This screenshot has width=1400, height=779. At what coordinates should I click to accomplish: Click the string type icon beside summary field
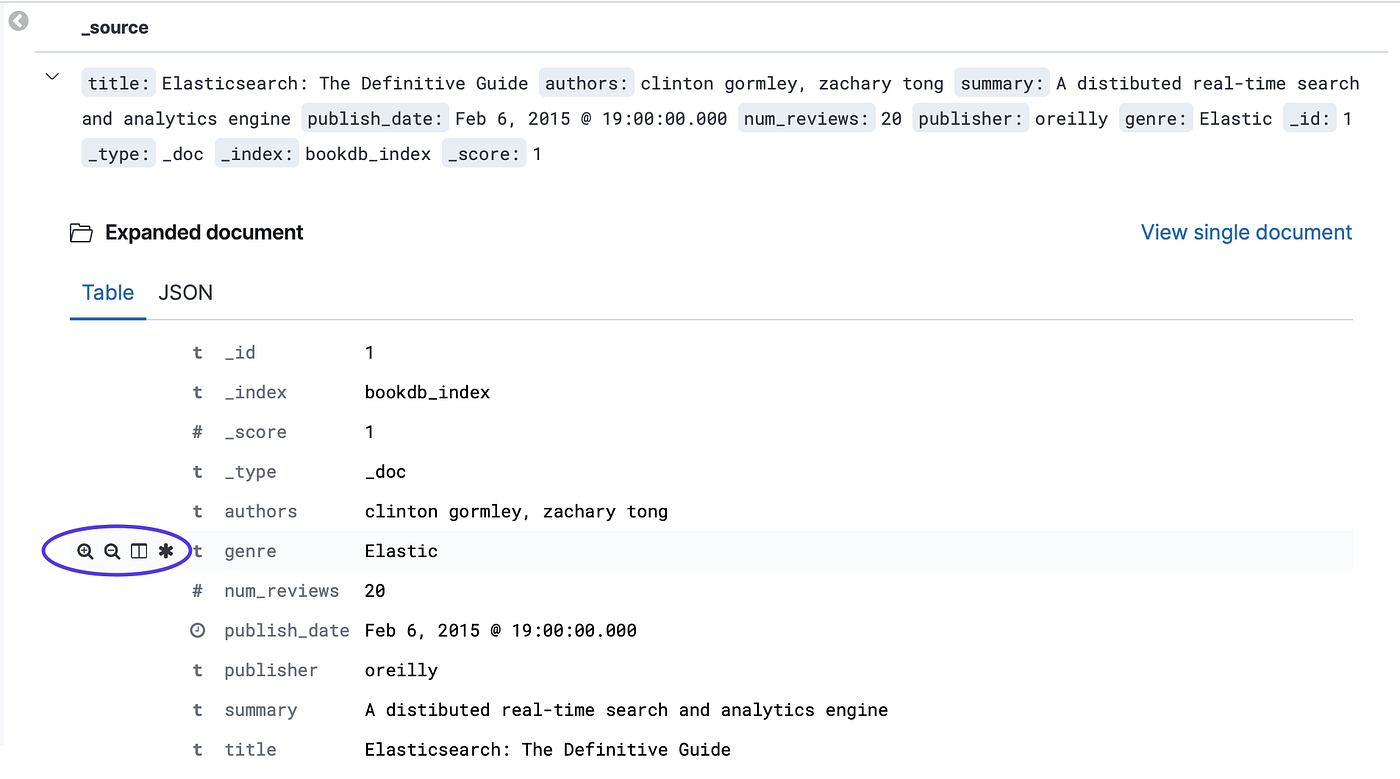point(198,710)
